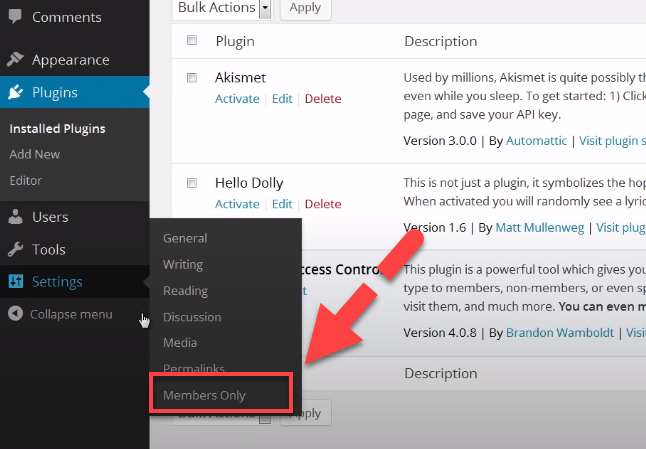This screenshot has height=449, width=646.
Task: Open Writing settings in flyout
Action: pyautogui.click(x=183, y=264)
